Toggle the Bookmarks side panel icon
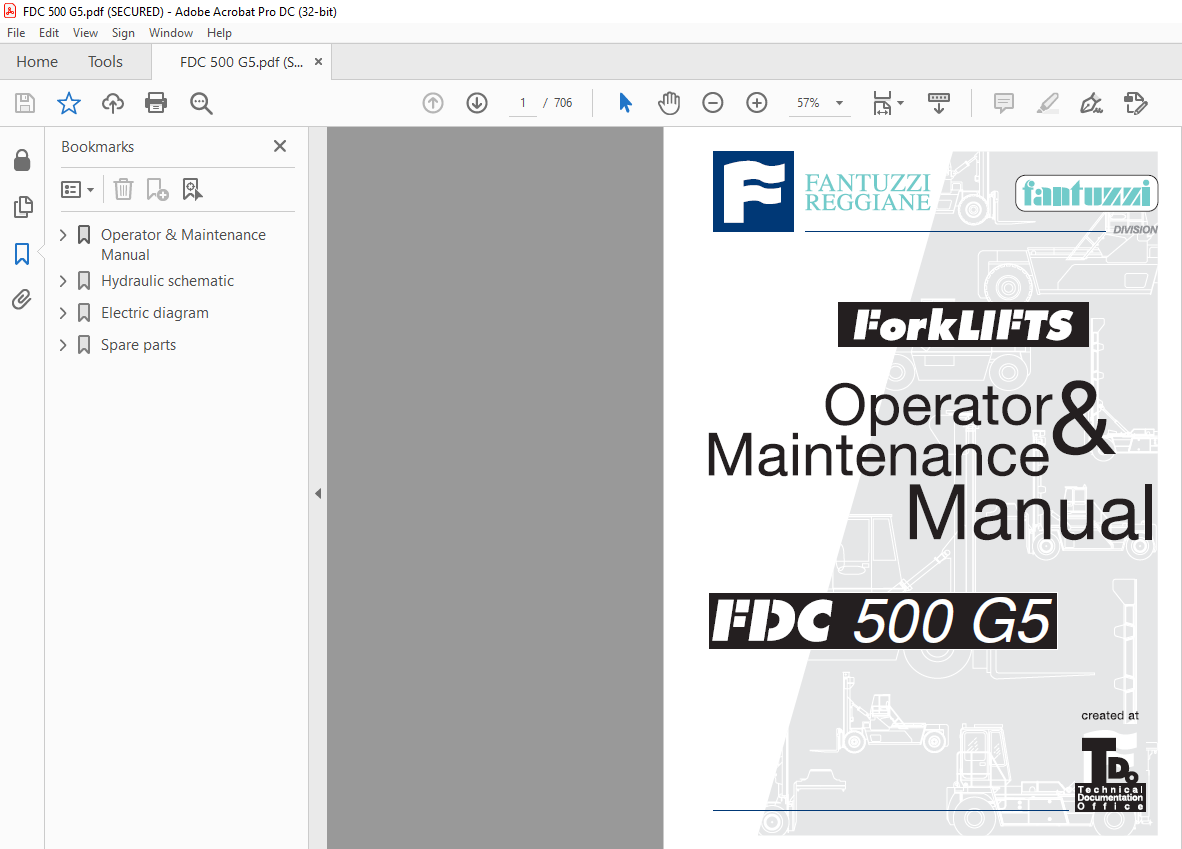The height and width of the screenshot is (849, 1182). click(22, 253)
